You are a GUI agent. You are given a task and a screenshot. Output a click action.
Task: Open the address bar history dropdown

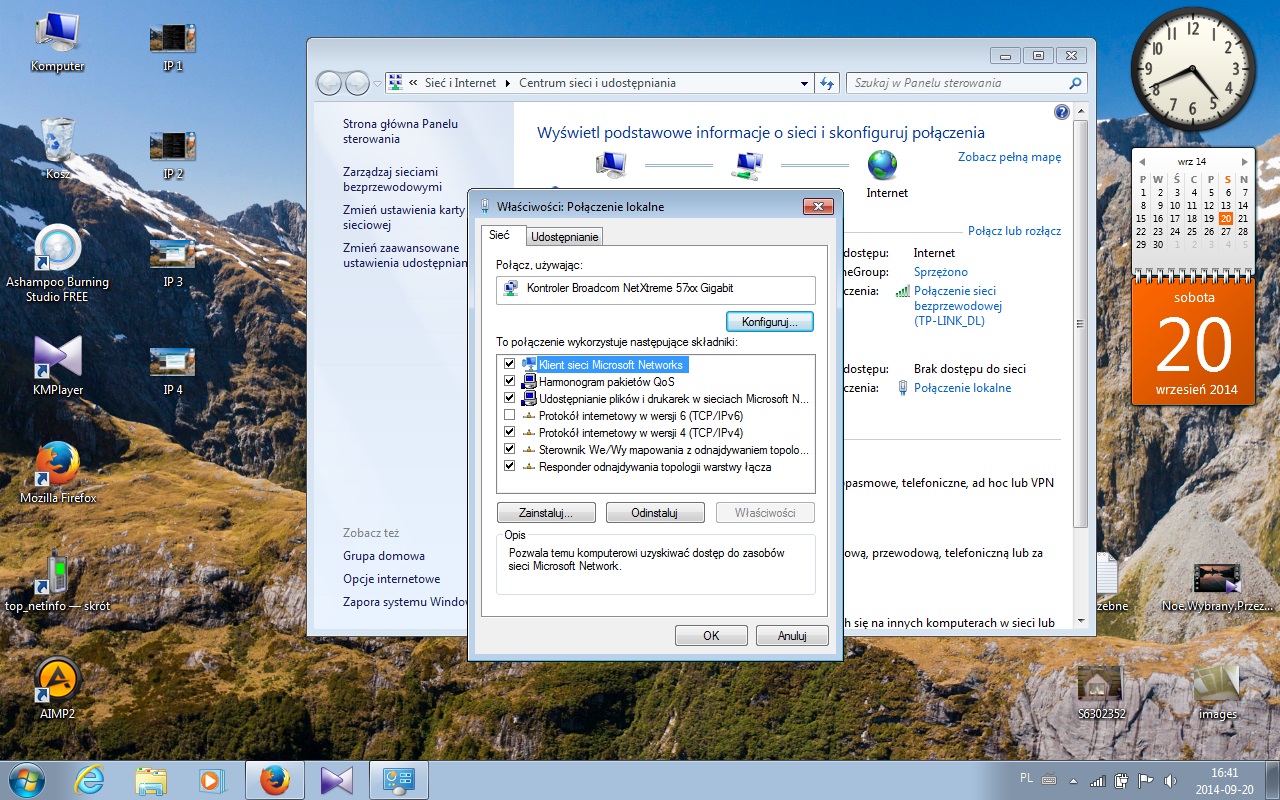(x=806, y=83)
